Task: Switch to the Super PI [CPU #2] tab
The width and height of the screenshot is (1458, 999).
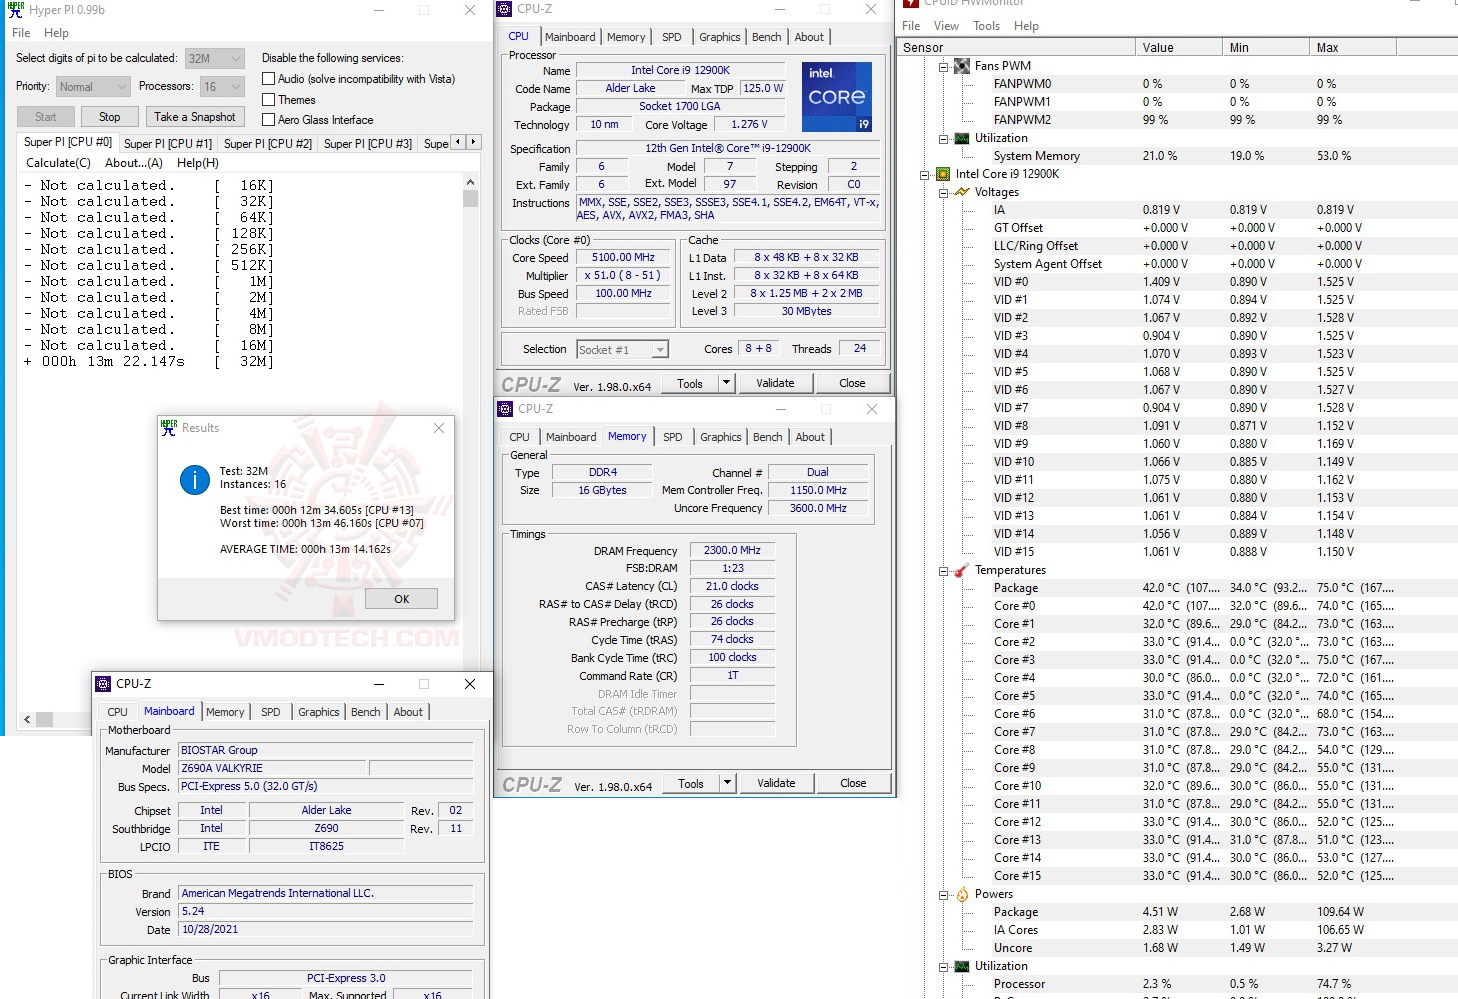Action: 268,144
